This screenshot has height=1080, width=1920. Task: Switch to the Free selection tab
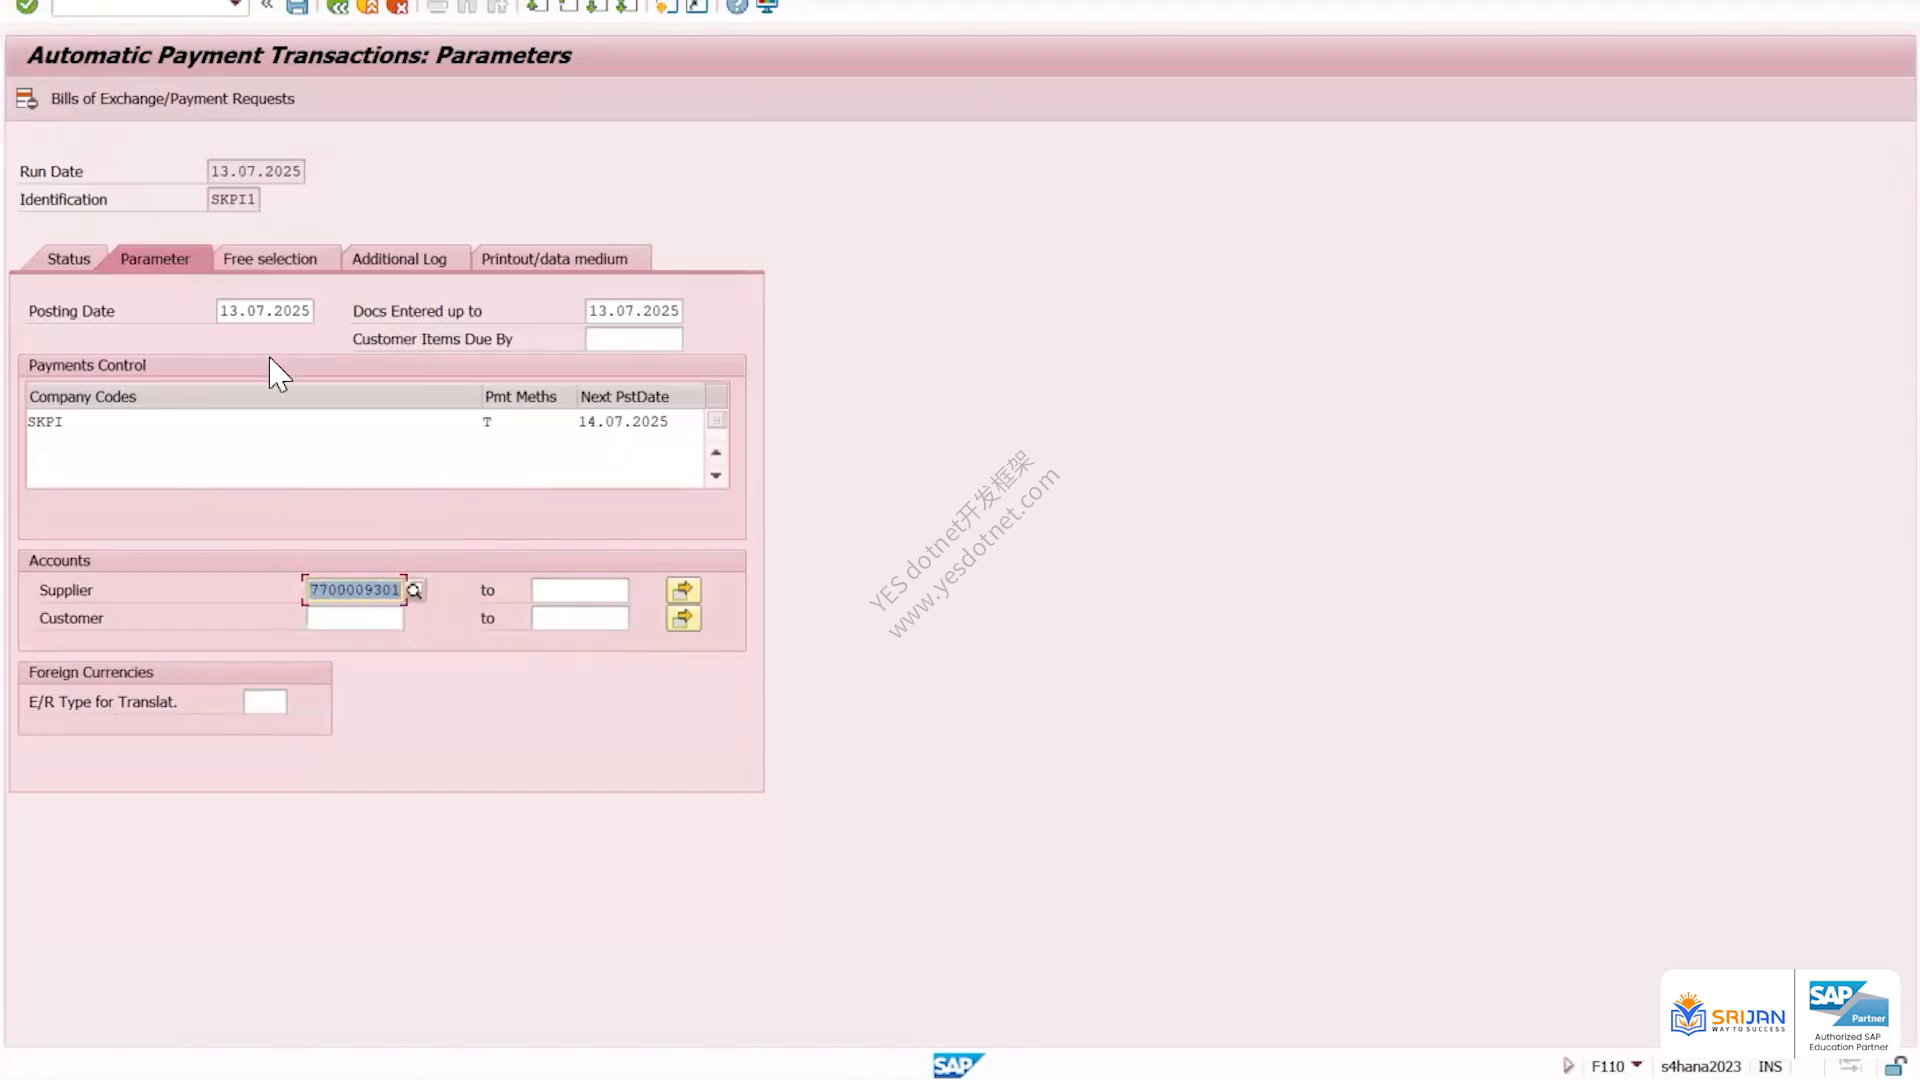coord(270,259)
